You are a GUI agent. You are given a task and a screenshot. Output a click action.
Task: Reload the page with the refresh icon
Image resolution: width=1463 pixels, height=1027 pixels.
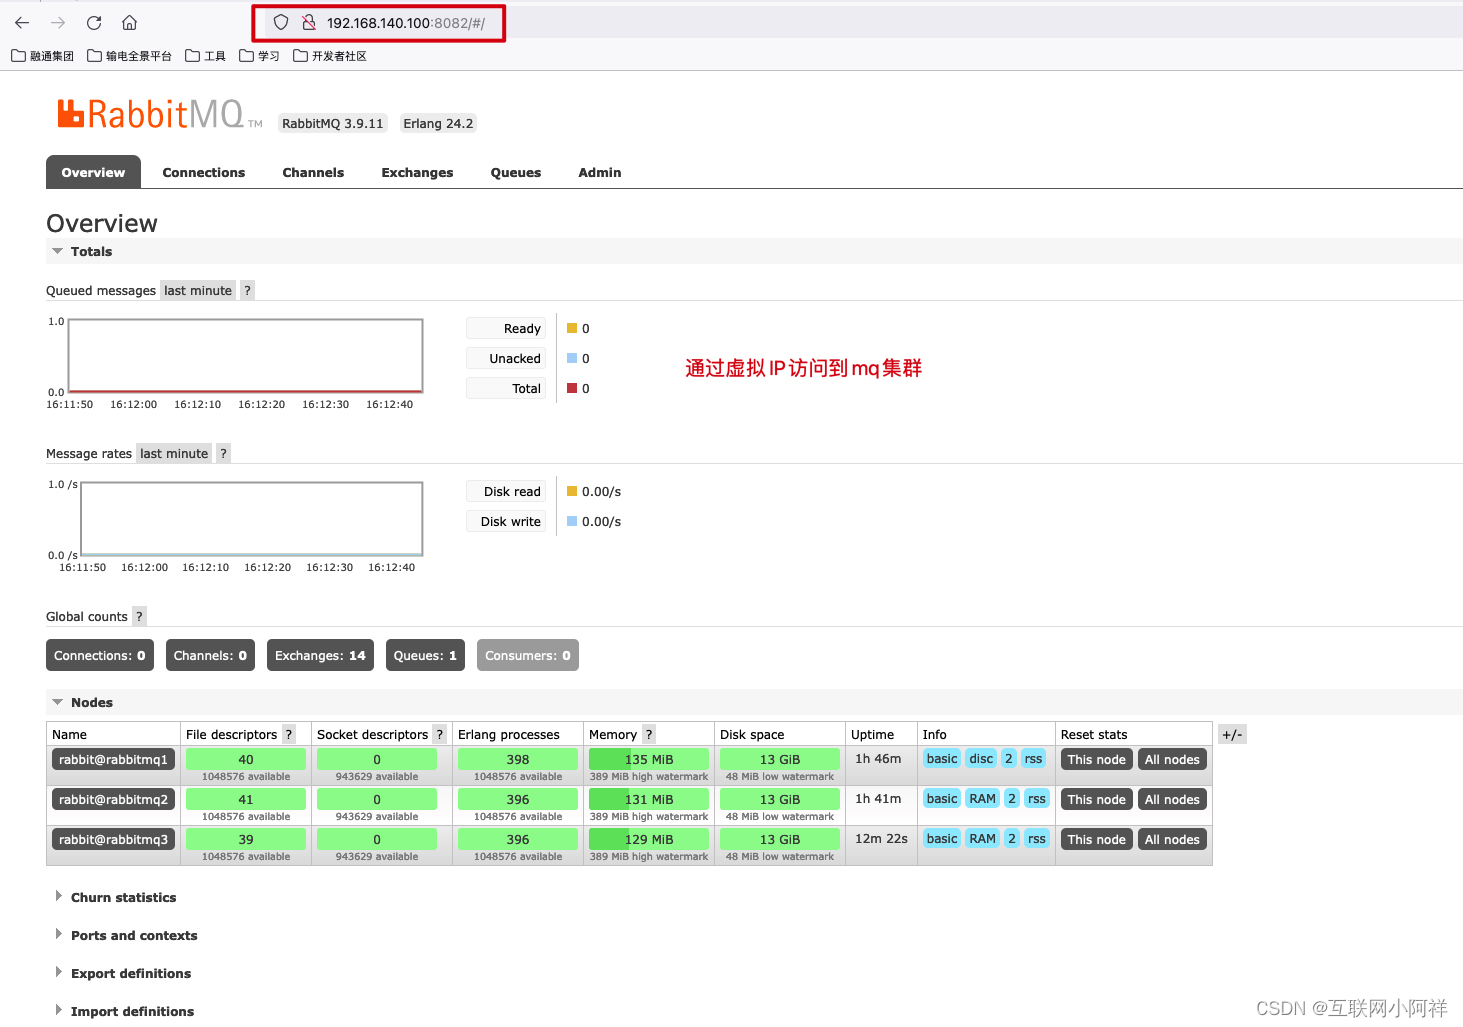(x=94, y=22)
